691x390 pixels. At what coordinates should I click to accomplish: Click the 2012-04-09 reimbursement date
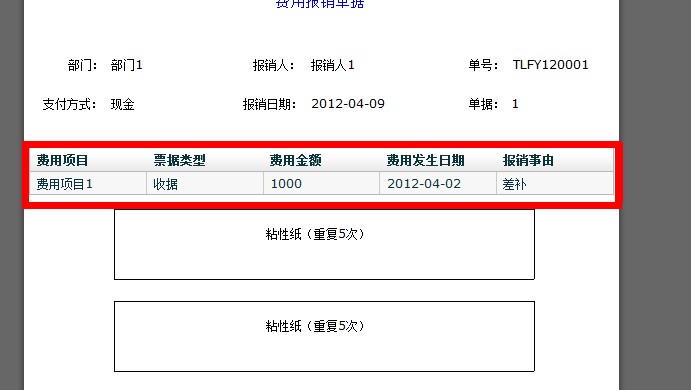point(348,104)
